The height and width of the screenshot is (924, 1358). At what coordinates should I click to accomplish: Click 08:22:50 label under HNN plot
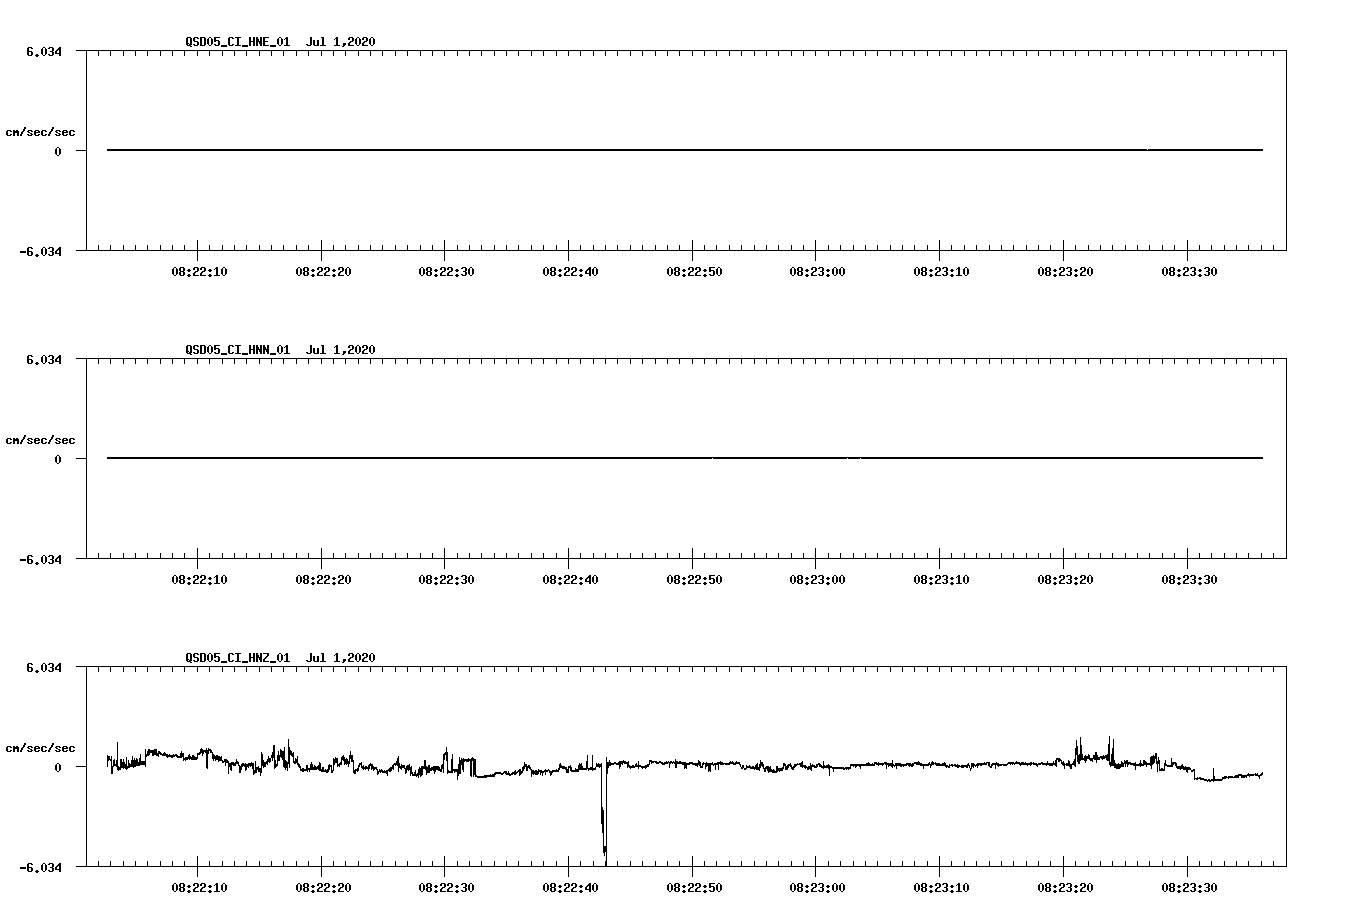pyautogui.click(x=694, y=580)
